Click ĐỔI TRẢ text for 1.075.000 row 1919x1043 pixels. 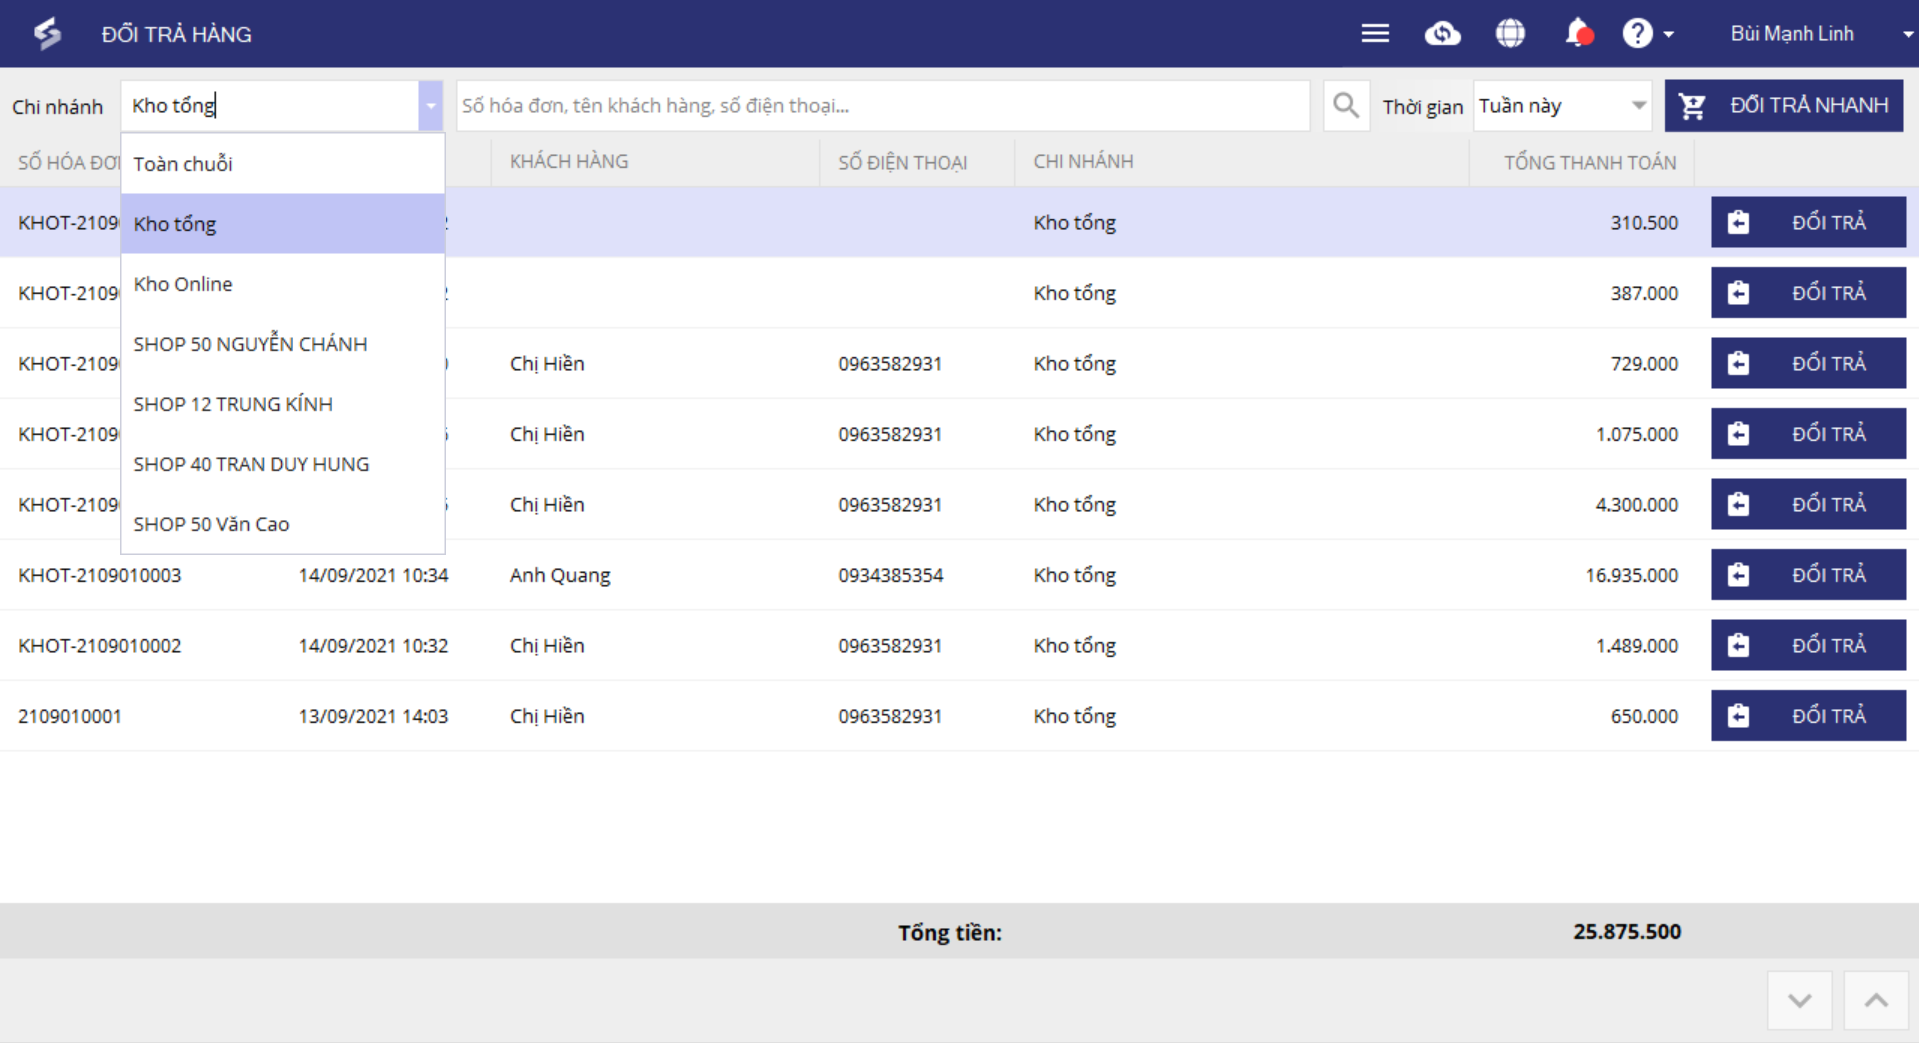[1829, 434]
